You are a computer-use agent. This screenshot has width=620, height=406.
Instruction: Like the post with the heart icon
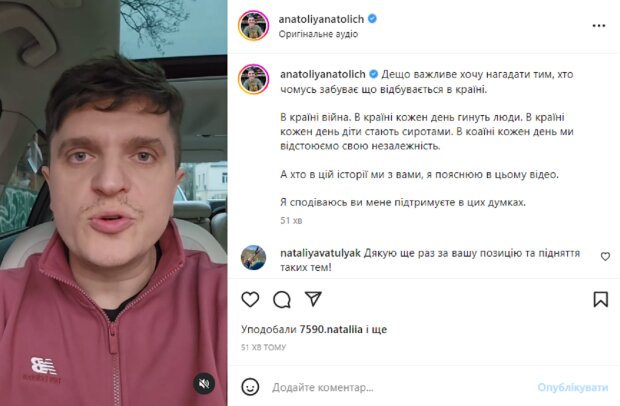(x=250, y=299)
